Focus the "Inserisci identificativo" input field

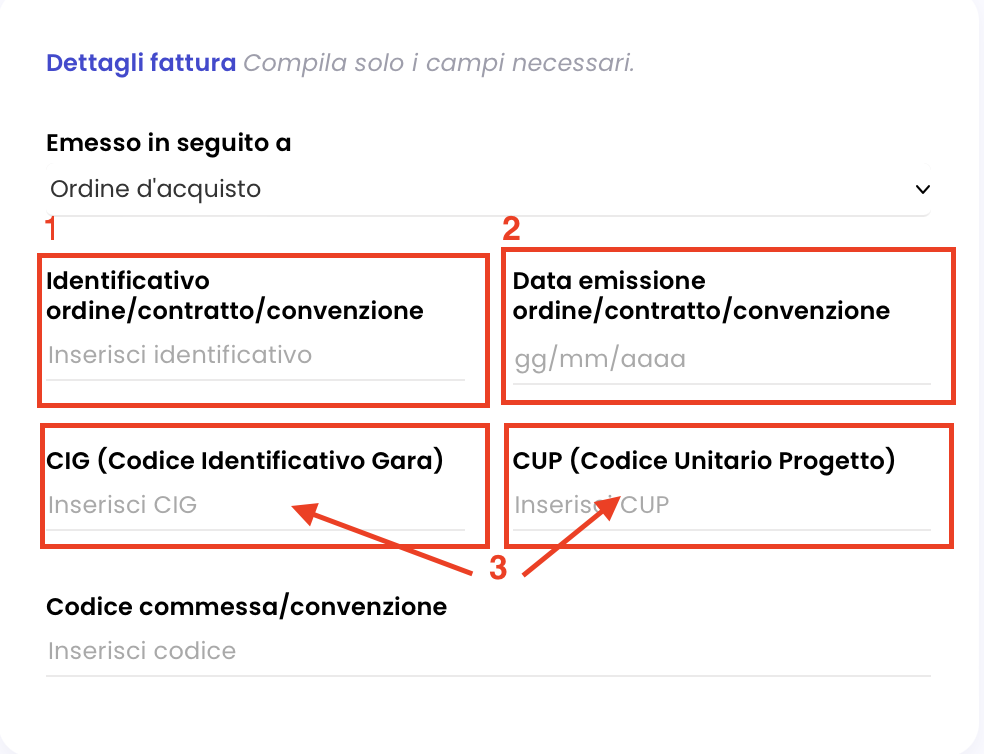click(x=255, y=355)
